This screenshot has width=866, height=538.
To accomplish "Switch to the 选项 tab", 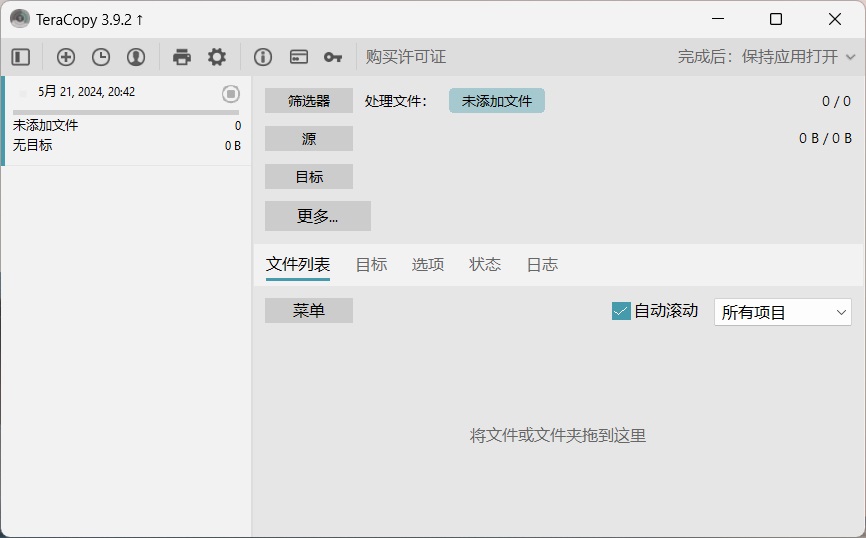I will 427,265.
